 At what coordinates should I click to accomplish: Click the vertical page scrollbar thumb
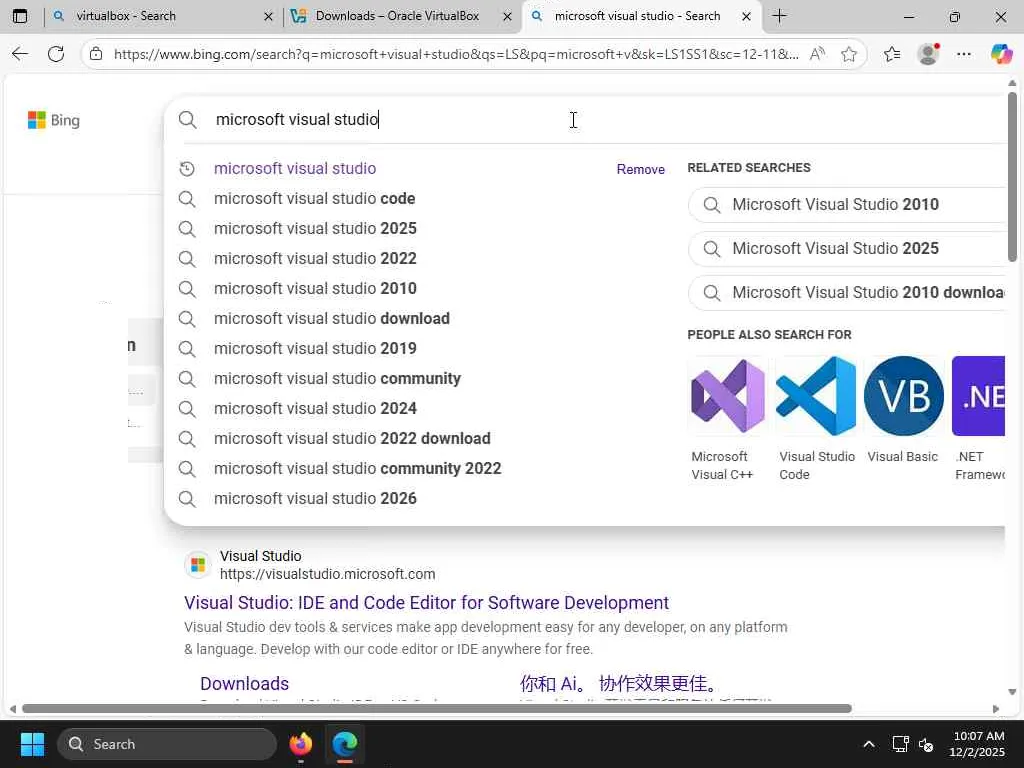[1012, 176]
